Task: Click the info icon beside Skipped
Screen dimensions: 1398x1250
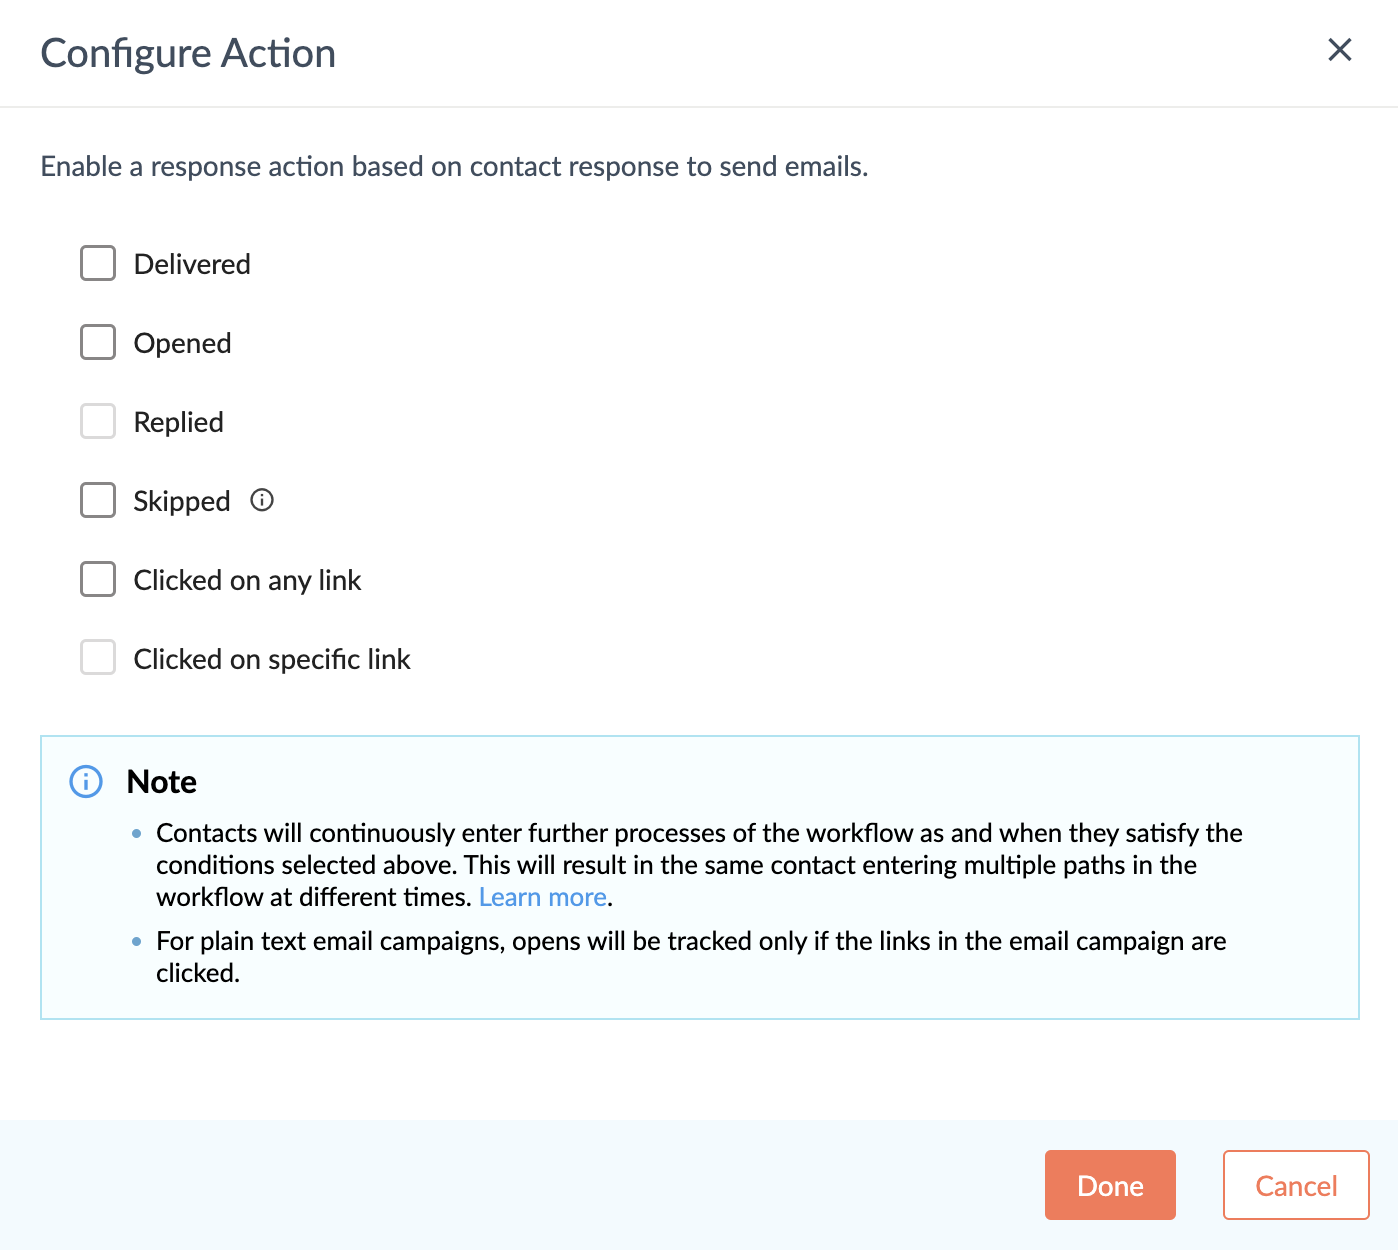Action: click(262, 500)
